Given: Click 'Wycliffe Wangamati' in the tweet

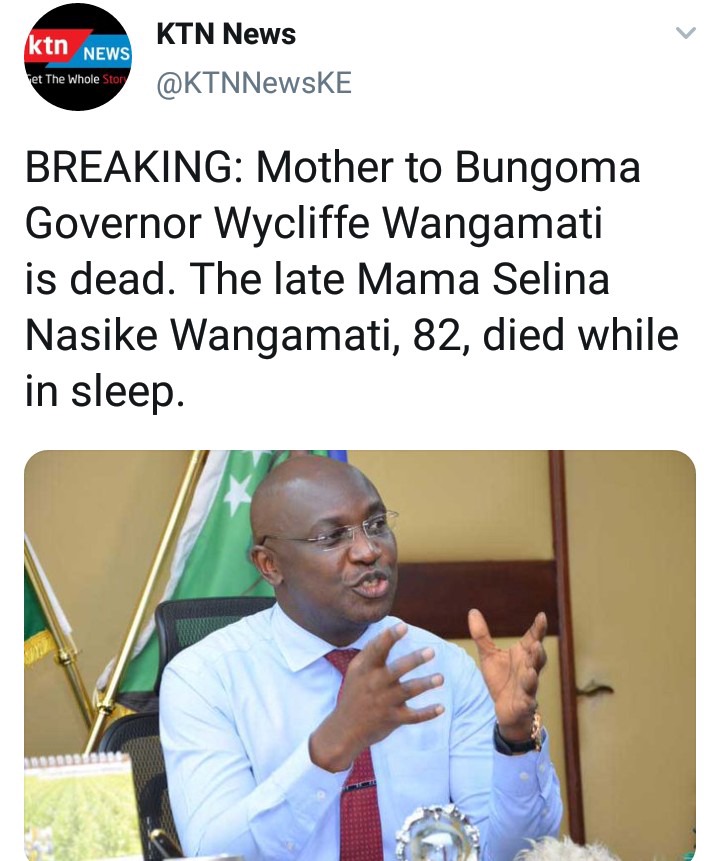Looking at the screenshot, I should 409,225.
